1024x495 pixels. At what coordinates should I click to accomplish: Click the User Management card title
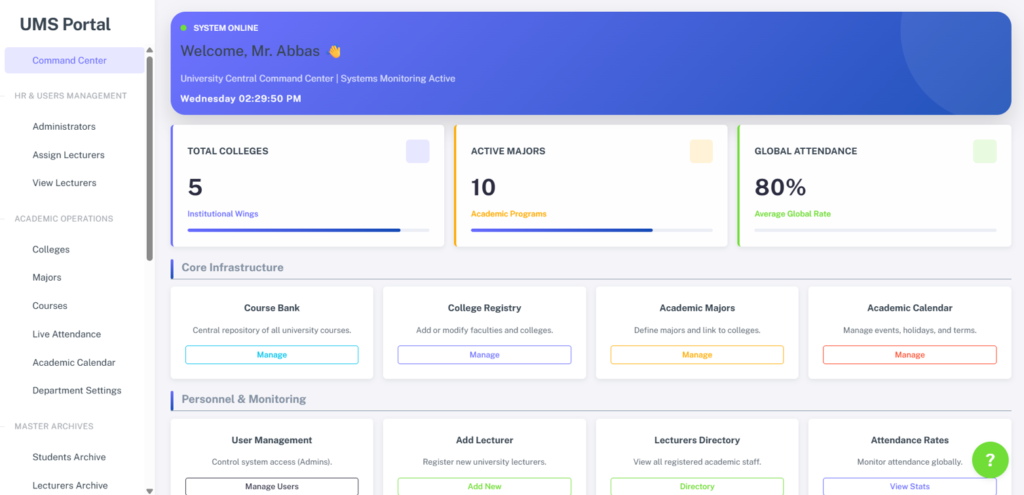pos(272,440)
